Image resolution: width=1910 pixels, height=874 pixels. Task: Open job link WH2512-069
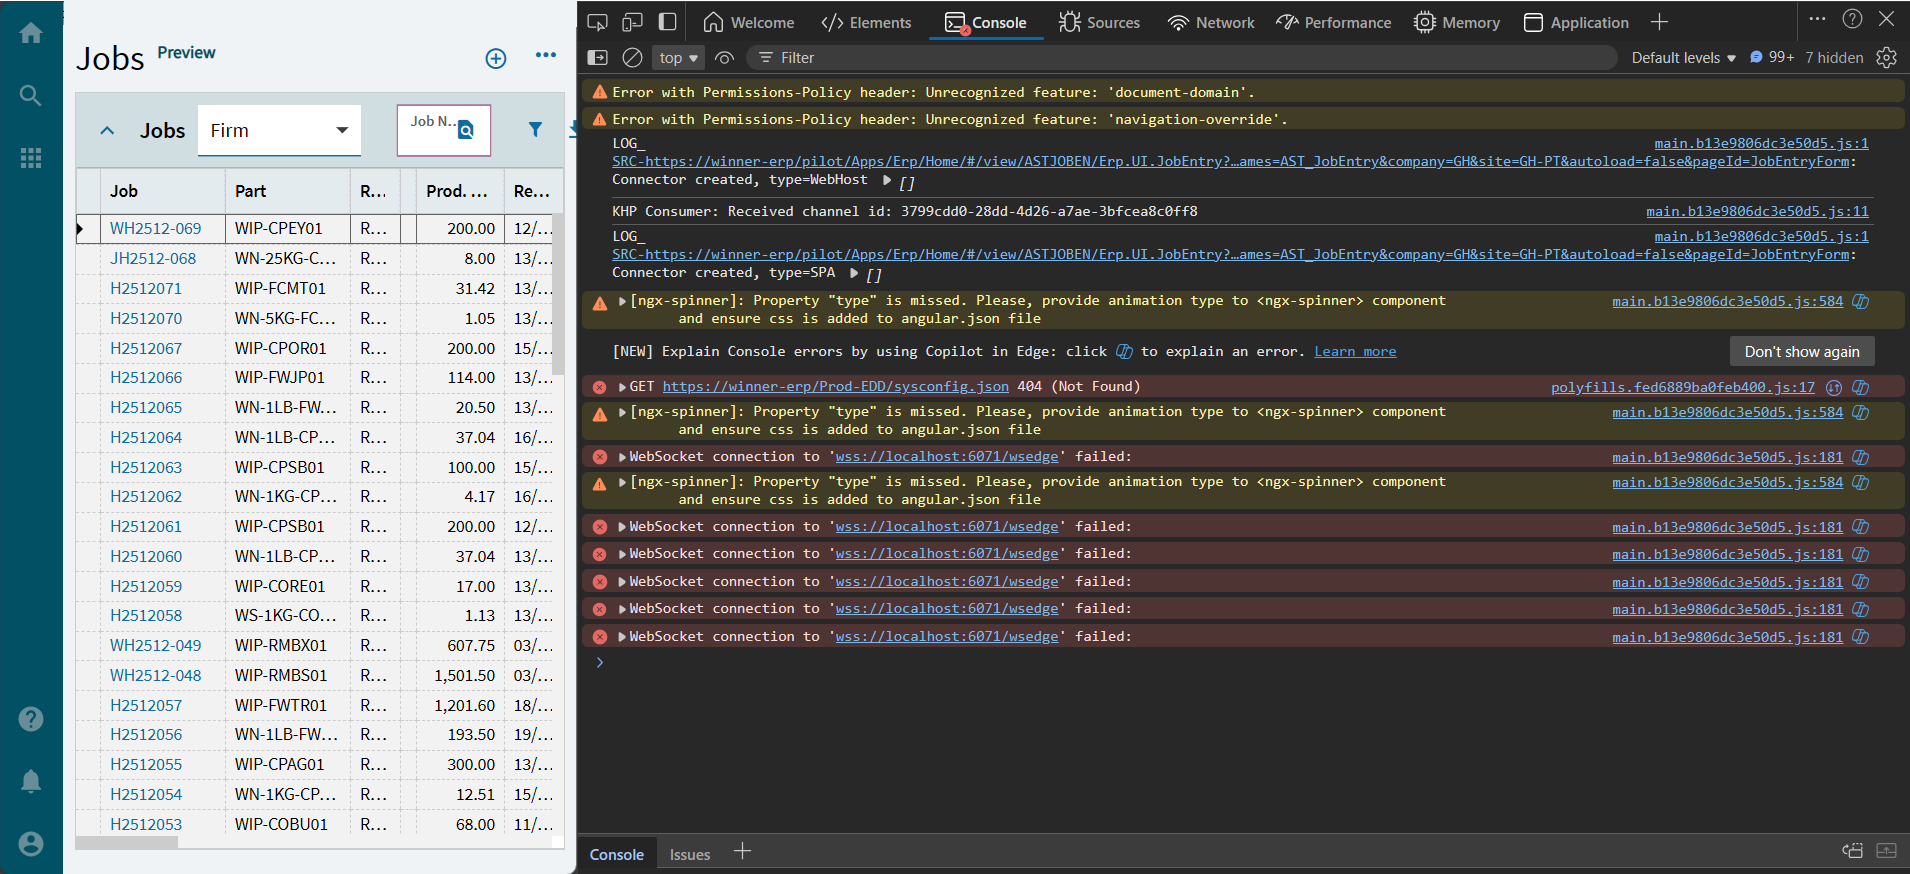click(155, 229)
